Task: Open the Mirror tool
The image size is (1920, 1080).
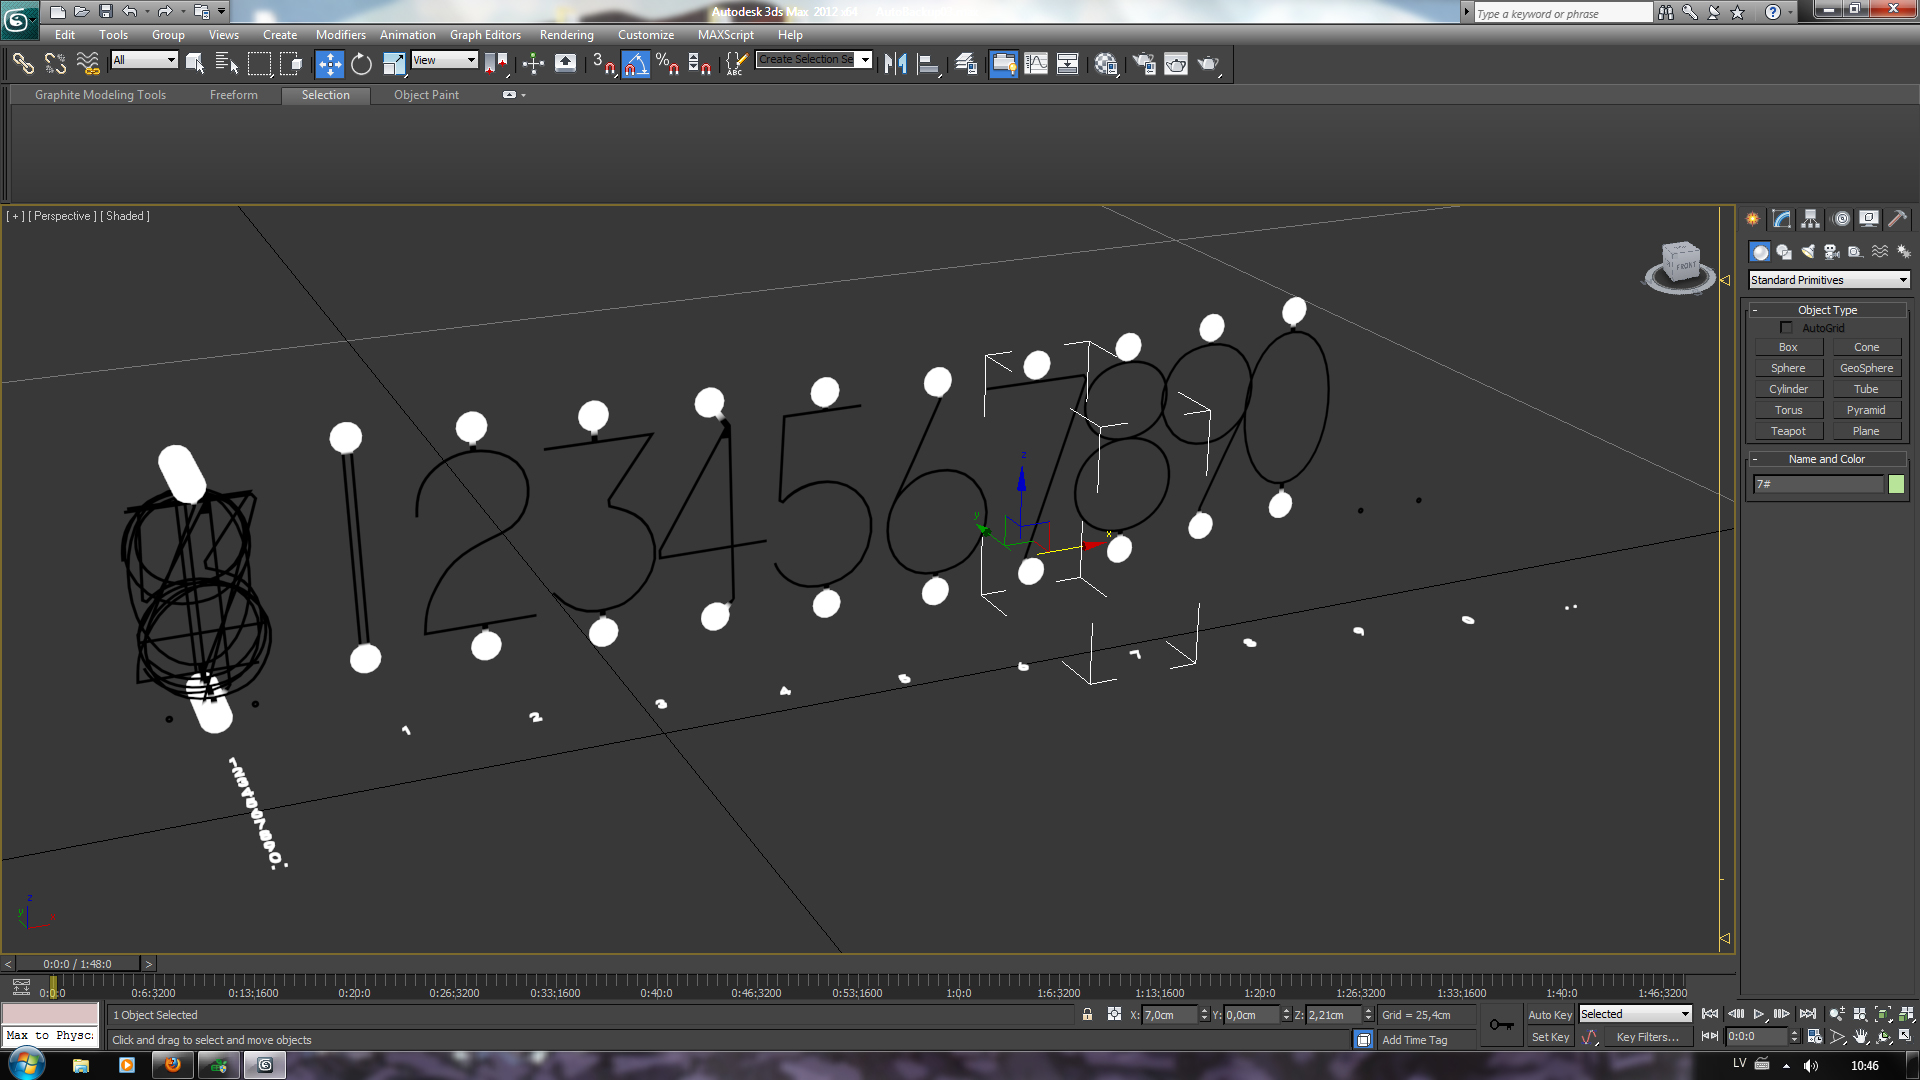Action: (x=895, y=64)
